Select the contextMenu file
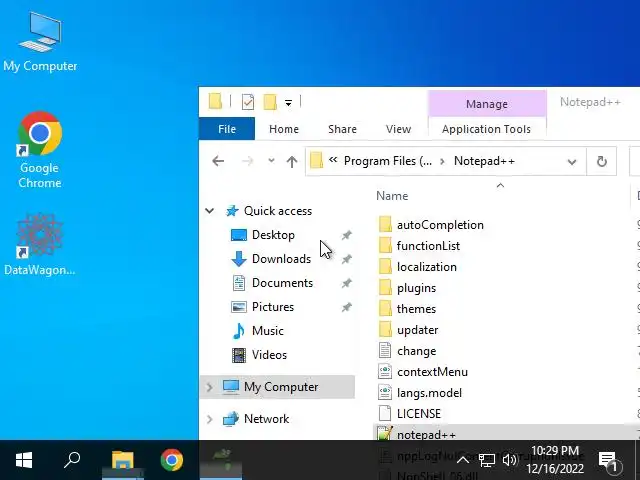This screenshot has width=640, height=480. pos(432,372)
